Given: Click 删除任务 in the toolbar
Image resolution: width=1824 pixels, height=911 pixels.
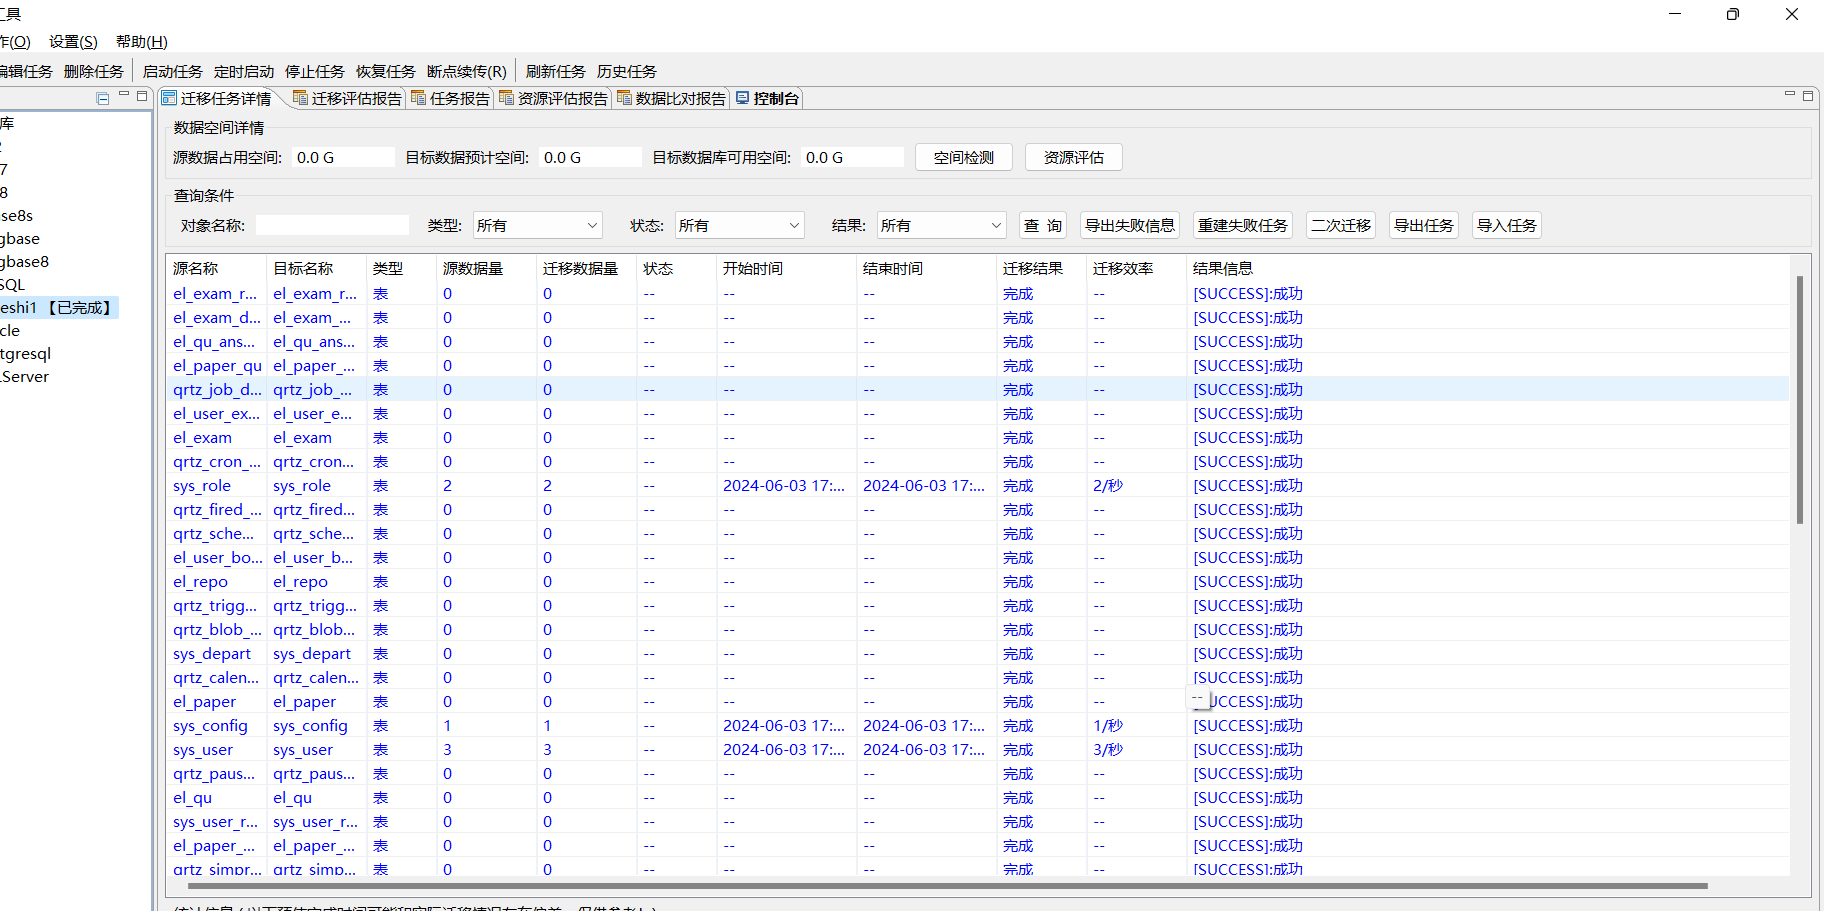Looking at the screenshot, I should click(94, 72).
